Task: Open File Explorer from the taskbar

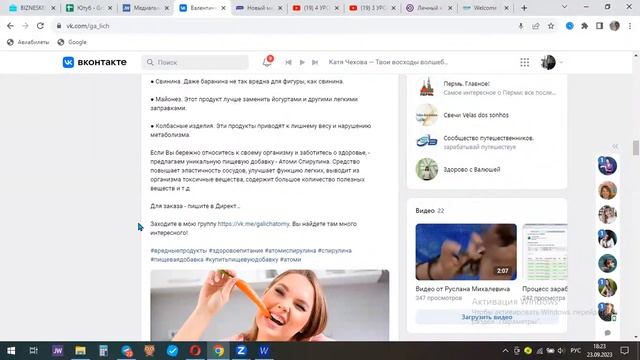Action: [x=80, y=351]
